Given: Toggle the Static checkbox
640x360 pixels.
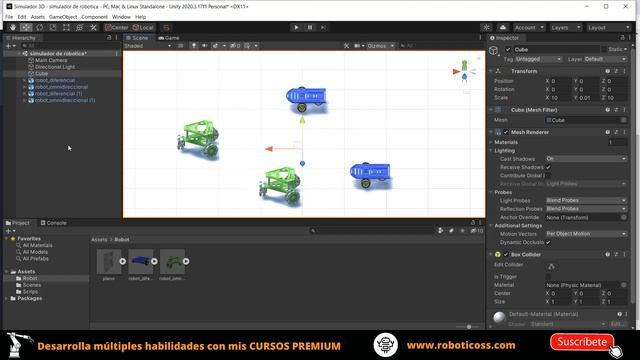Looking at the screenshot, I should point(604,49).
